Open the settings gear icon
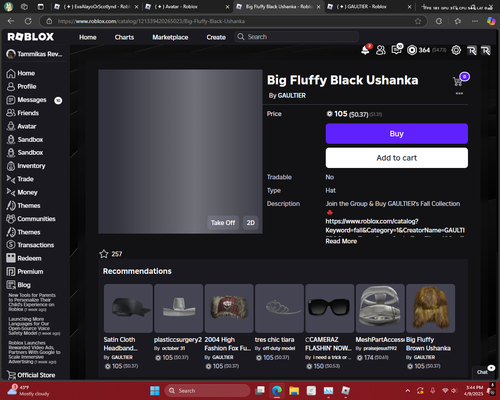500x400 pixels. (456, 50)
